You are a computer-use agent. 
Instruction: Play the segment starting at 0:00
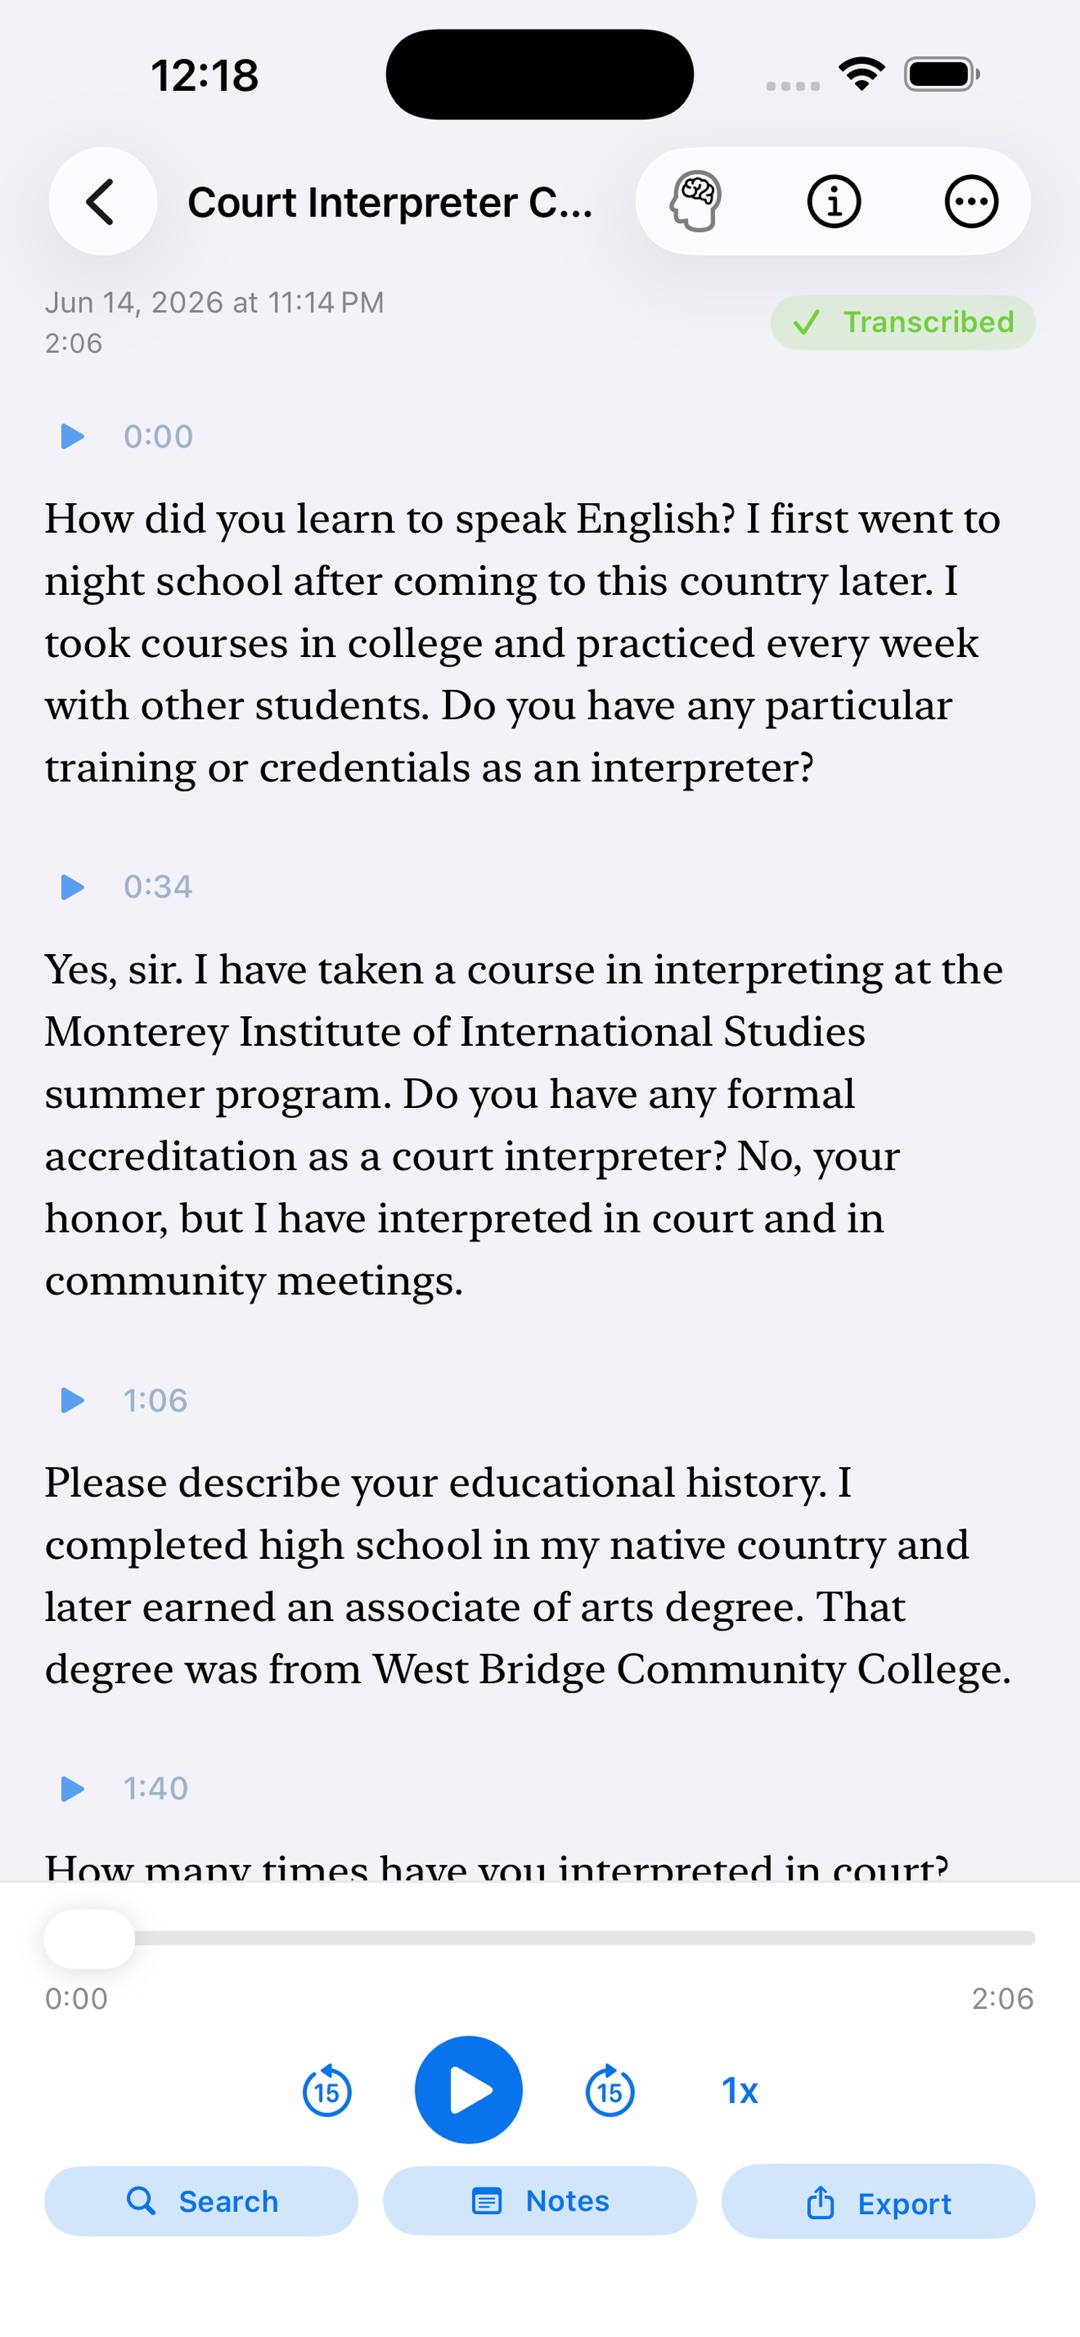pos(72,437)
